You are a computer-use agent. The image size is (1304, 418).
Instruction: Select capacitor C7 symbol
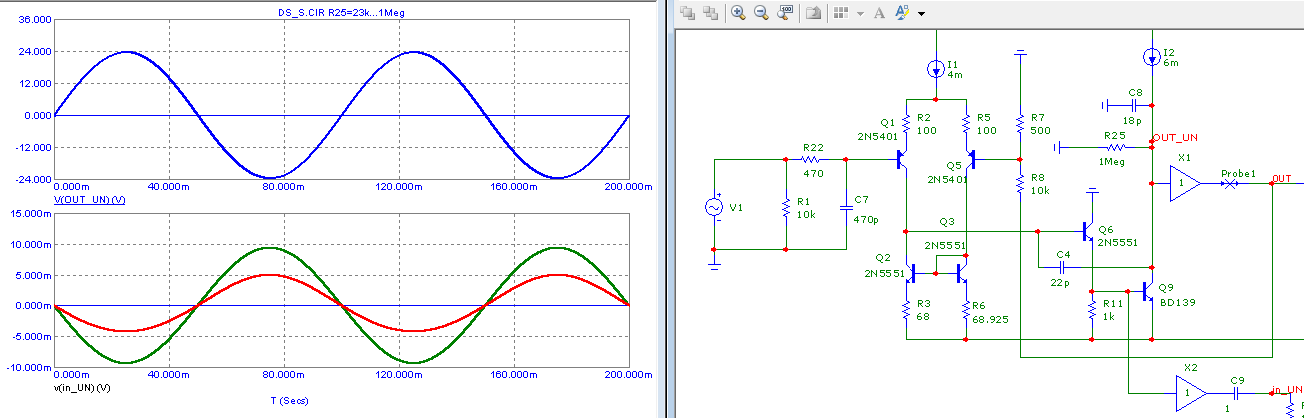(x=846, y=207)
